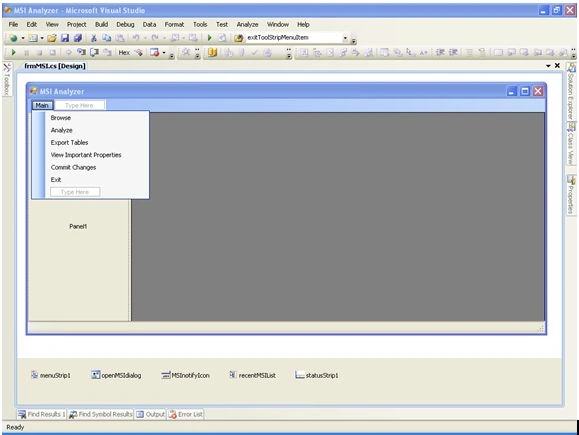
Task: Choose Export Tables from Main menu
Action: click(x=69, y=143)
